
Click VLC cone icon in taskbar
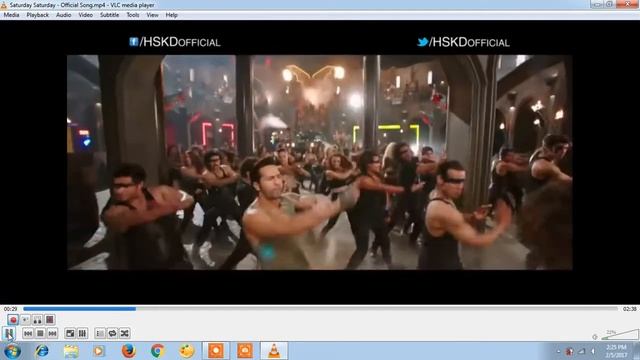[274, 351]
